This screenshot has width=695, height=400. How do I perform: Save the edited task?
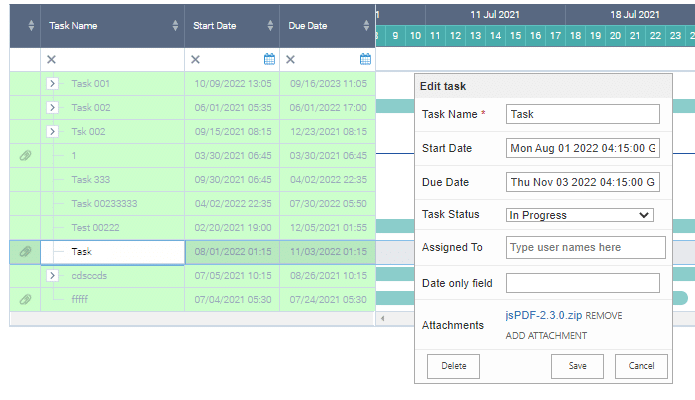[578, 366]
